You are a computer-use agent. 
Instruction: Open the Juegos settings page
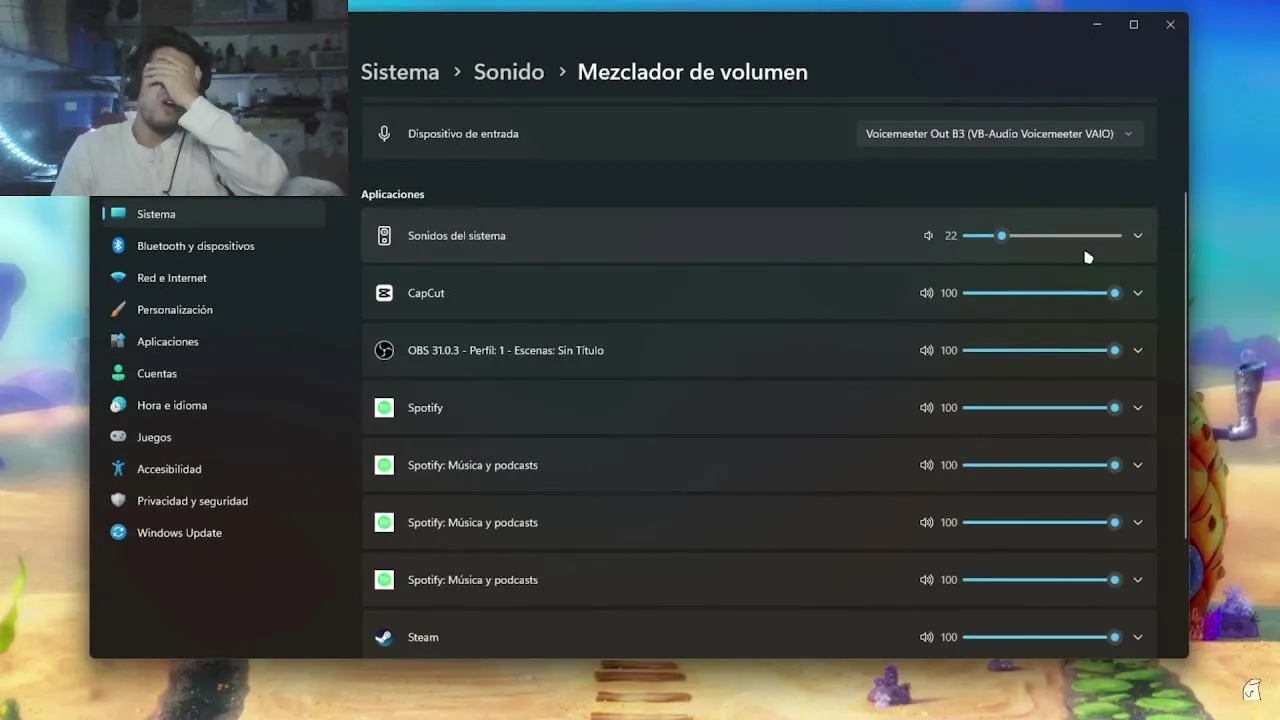click(x=213, y=437)
